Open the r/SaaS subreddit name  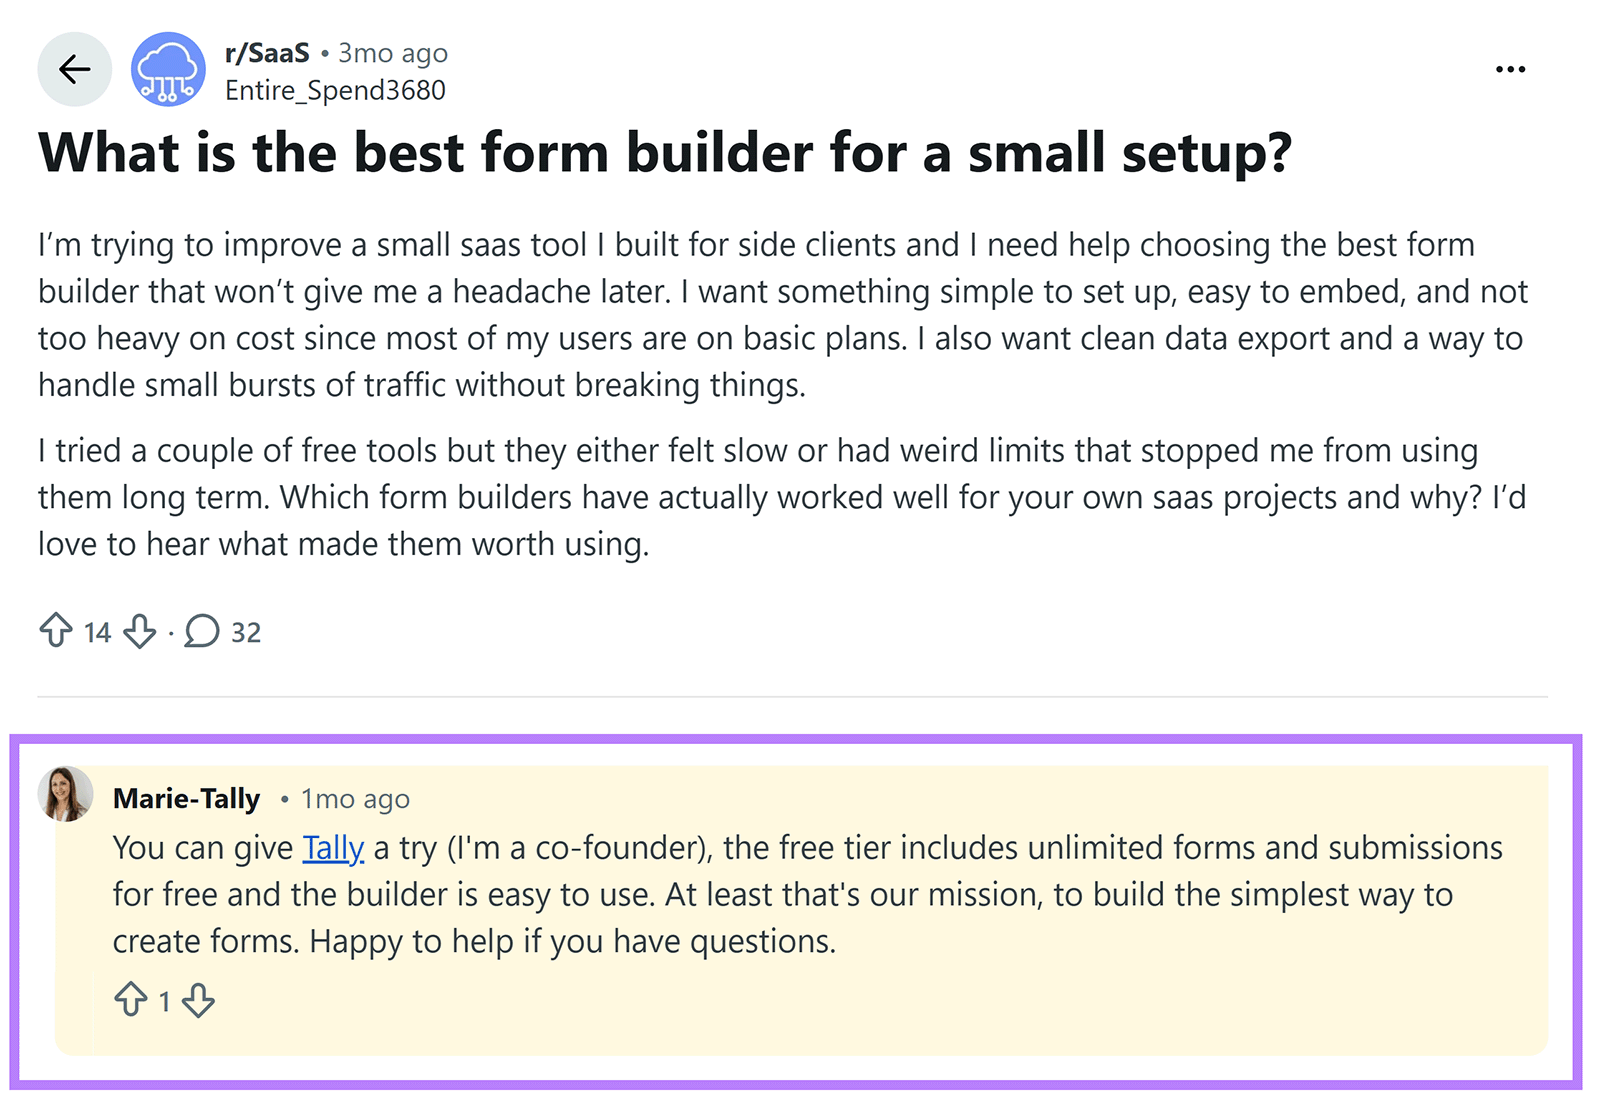(x=266, y=53)
